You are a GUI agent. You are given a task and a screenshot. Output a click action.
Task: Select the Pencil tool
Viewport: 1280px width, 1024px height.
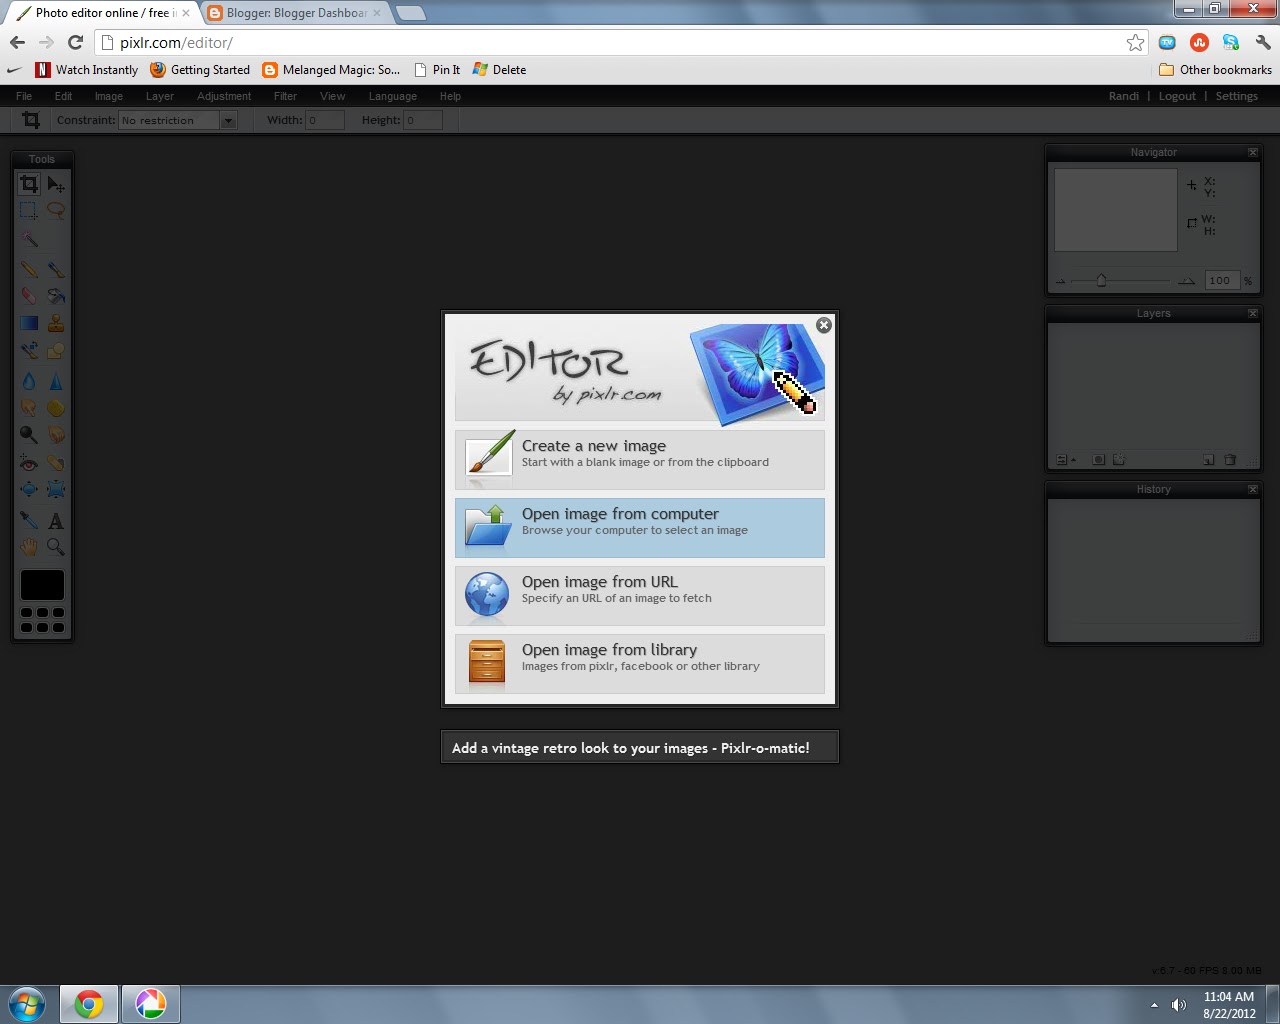[29, 269]
